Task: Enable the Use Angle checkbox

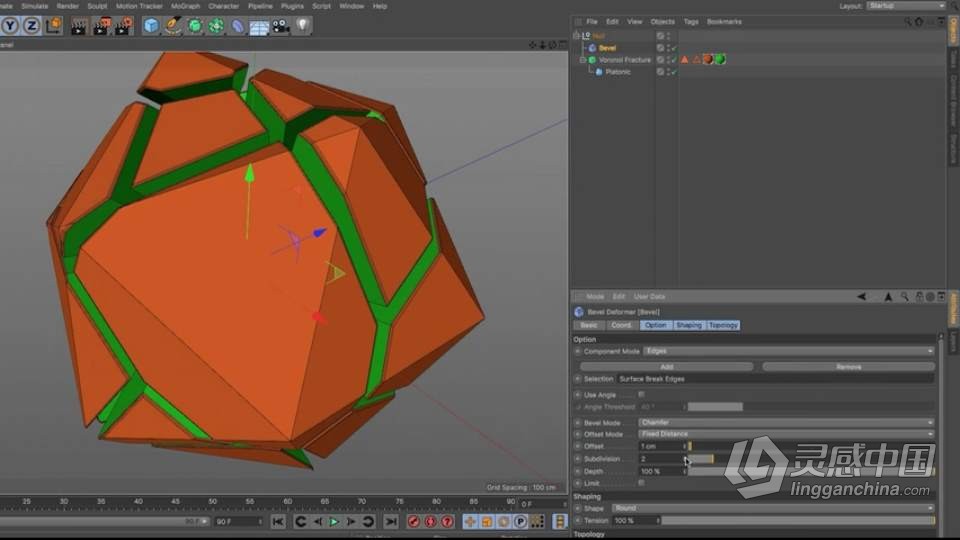Action: tap(641, 394)
